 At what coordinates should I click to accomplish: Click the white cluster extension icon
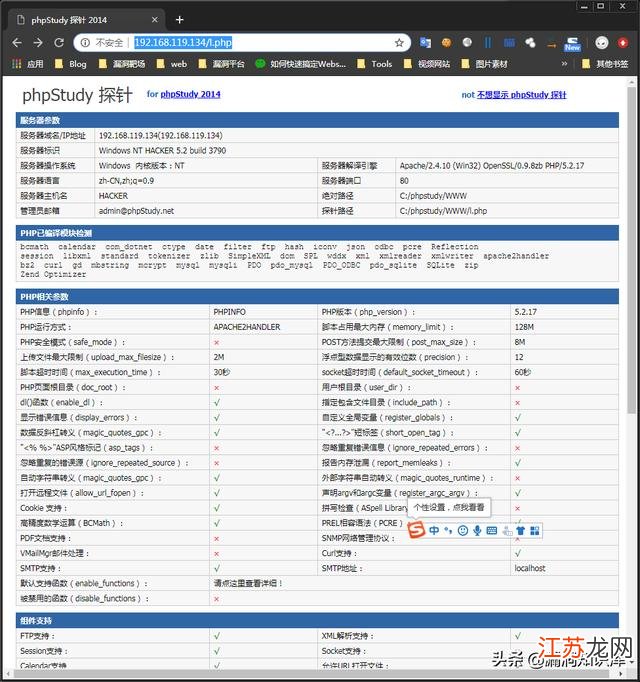(x=530, y=43)
